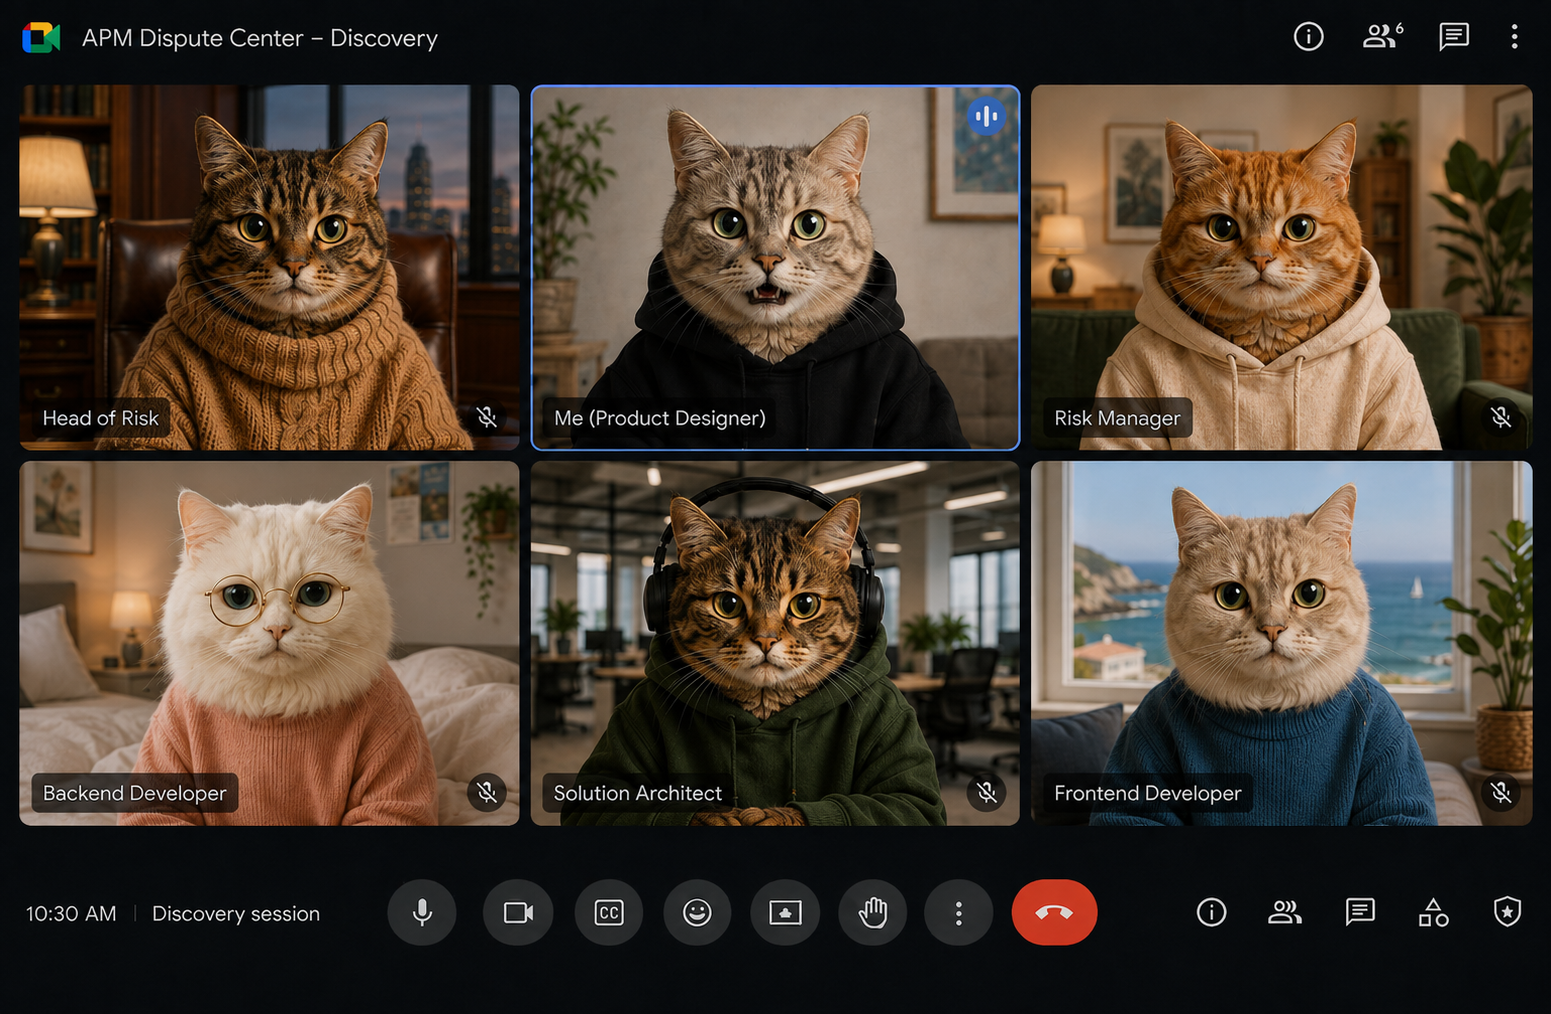Send an emoji reaction
Viewport: 1551px width, 1014px height.
tap(697, 912)
